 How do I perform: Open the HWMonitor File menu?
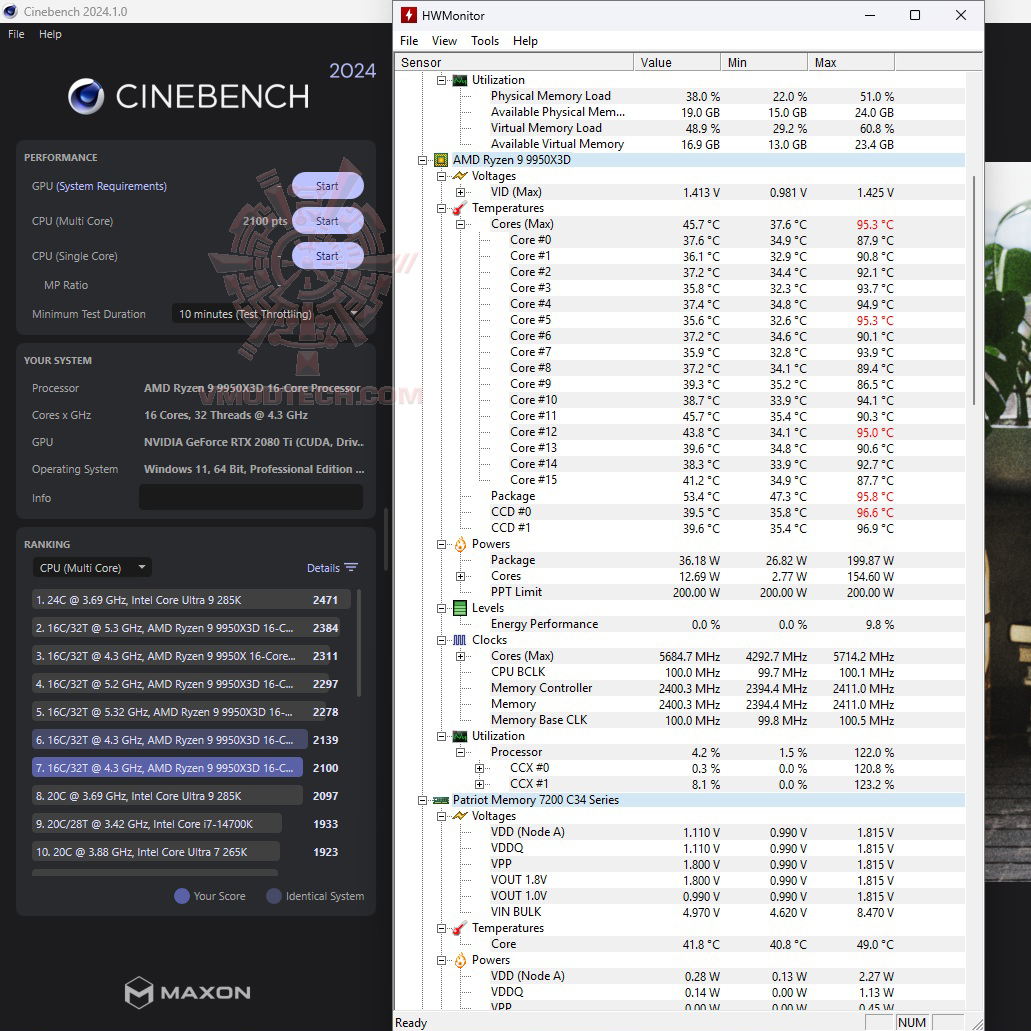coord(409,41)
